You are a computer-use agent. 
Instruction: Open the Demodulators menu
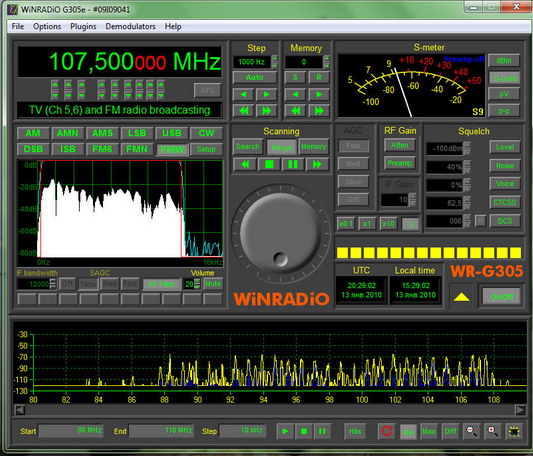click(x=131, y=27)
